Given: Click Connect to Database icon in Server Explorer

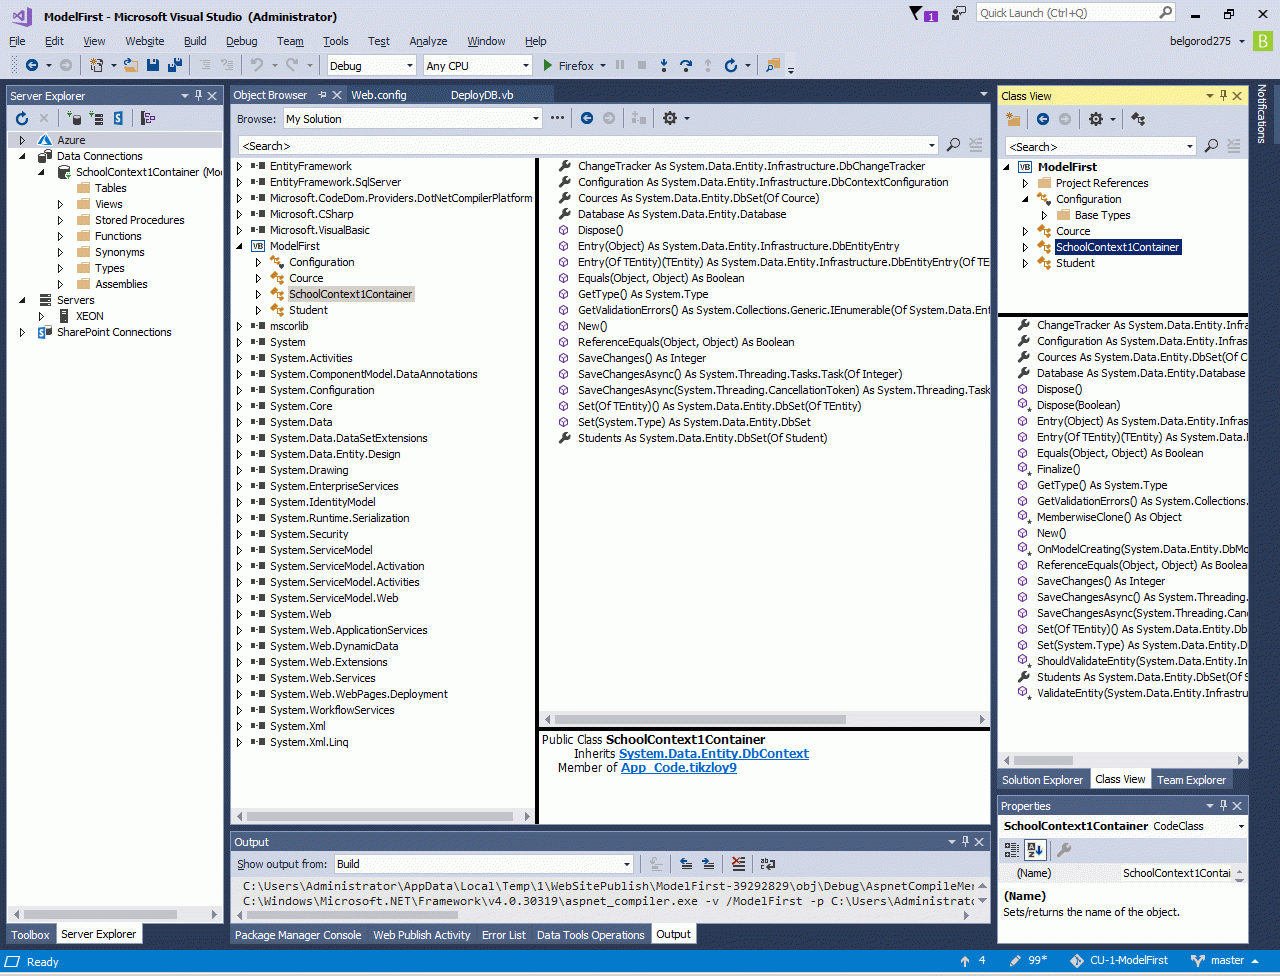Looking at the screenshot, I should 75,118.
